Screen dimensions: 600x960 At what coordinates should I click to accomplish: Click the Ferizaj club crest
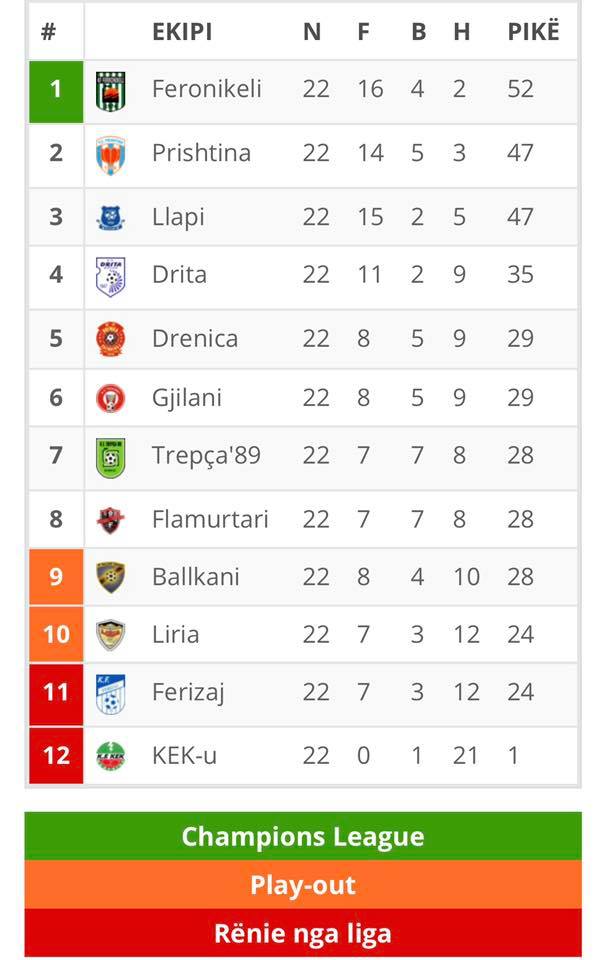[111, 694]
